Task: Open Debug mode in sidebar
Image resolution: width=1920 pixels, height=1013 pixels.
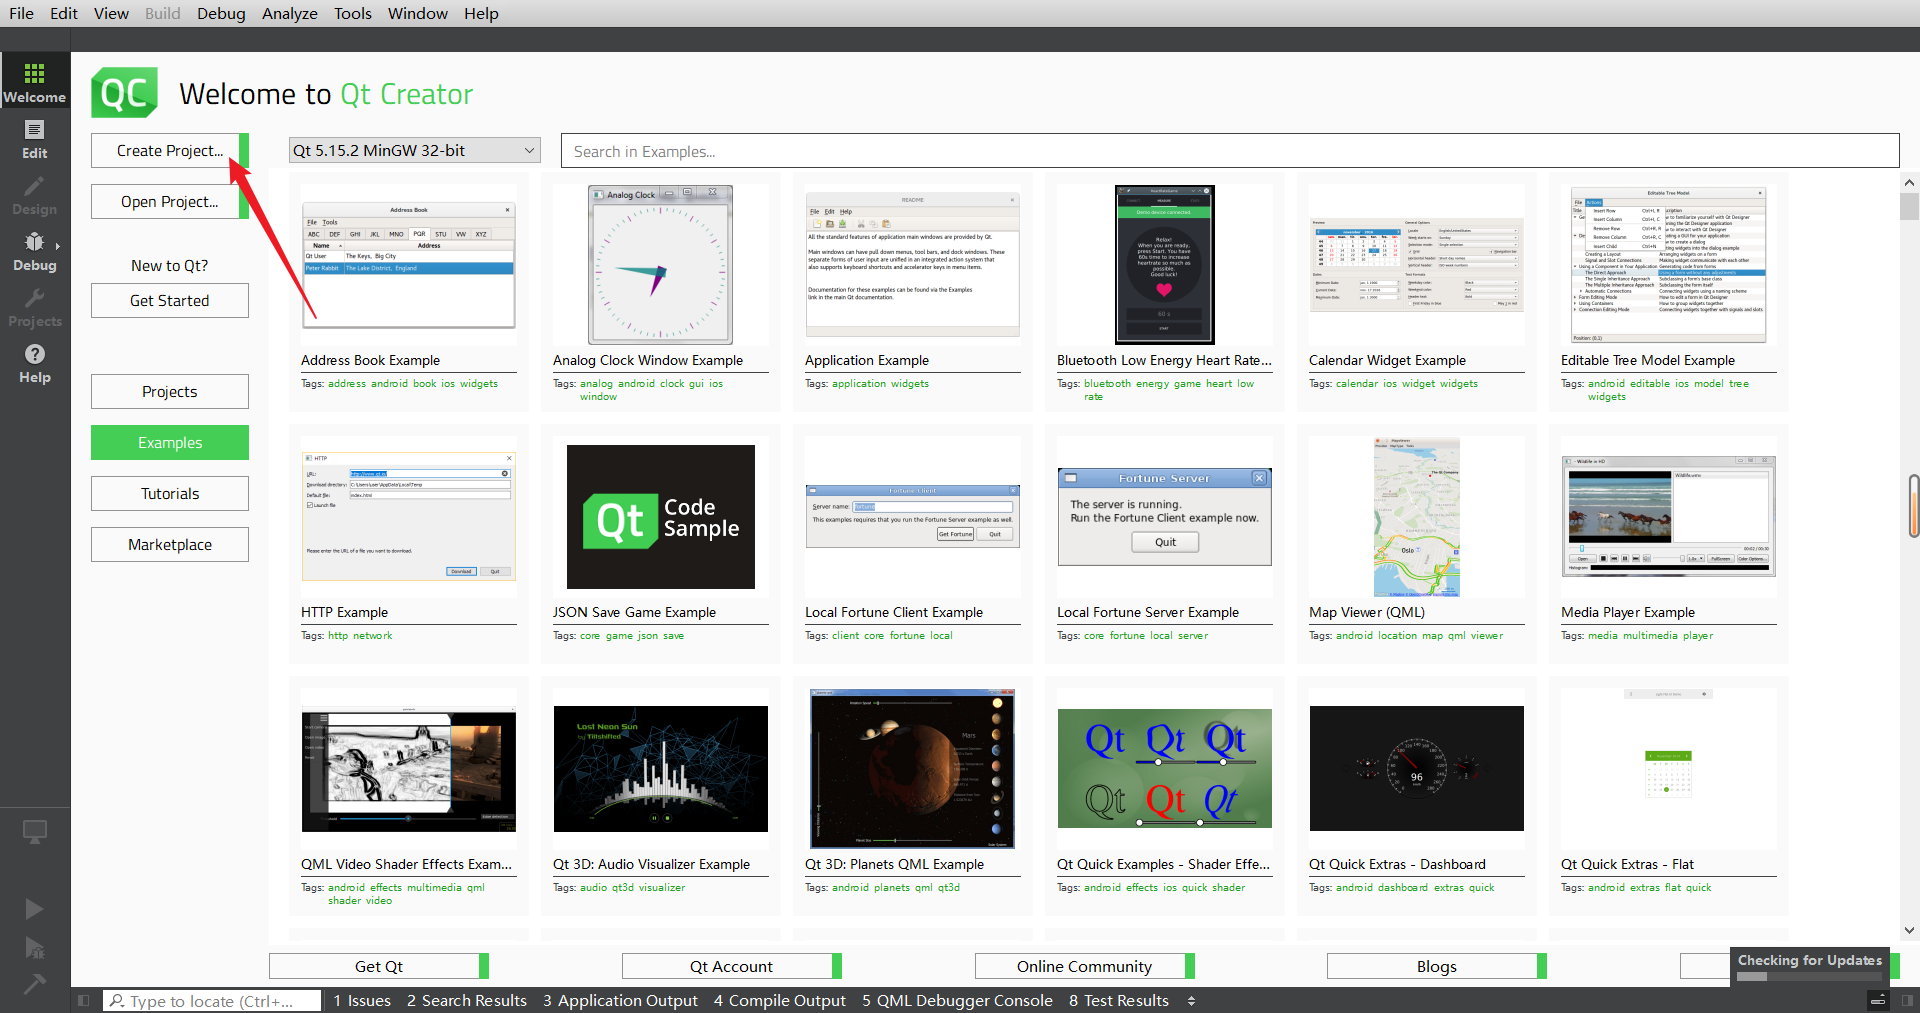Action: coord(35,251)
